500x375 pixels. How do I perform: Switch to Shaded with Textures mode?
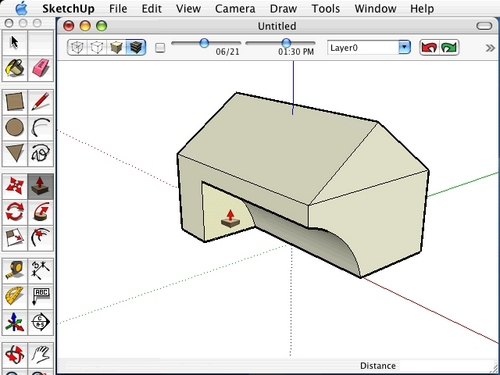click(x=136, y=48)
